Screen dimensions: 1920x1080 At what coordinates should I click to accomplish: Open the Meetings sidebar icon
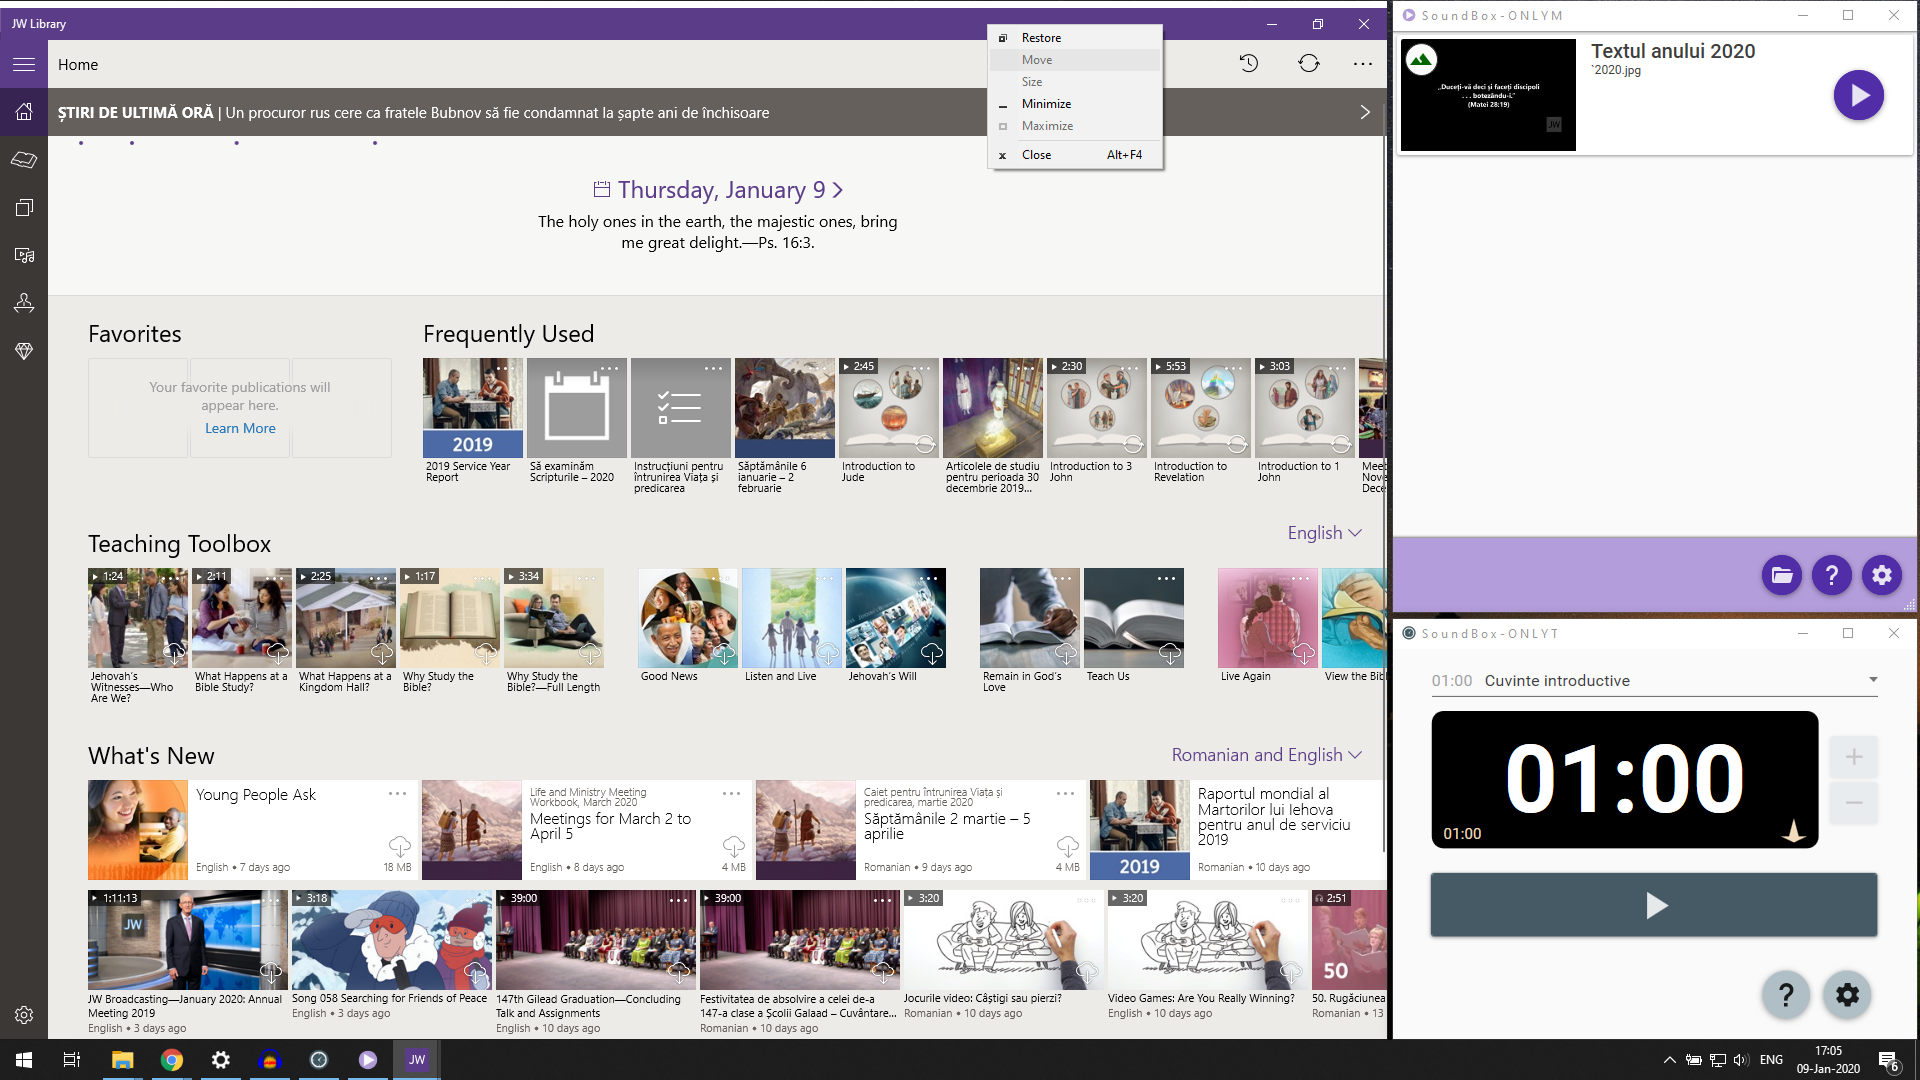click(x=24, y=303)
